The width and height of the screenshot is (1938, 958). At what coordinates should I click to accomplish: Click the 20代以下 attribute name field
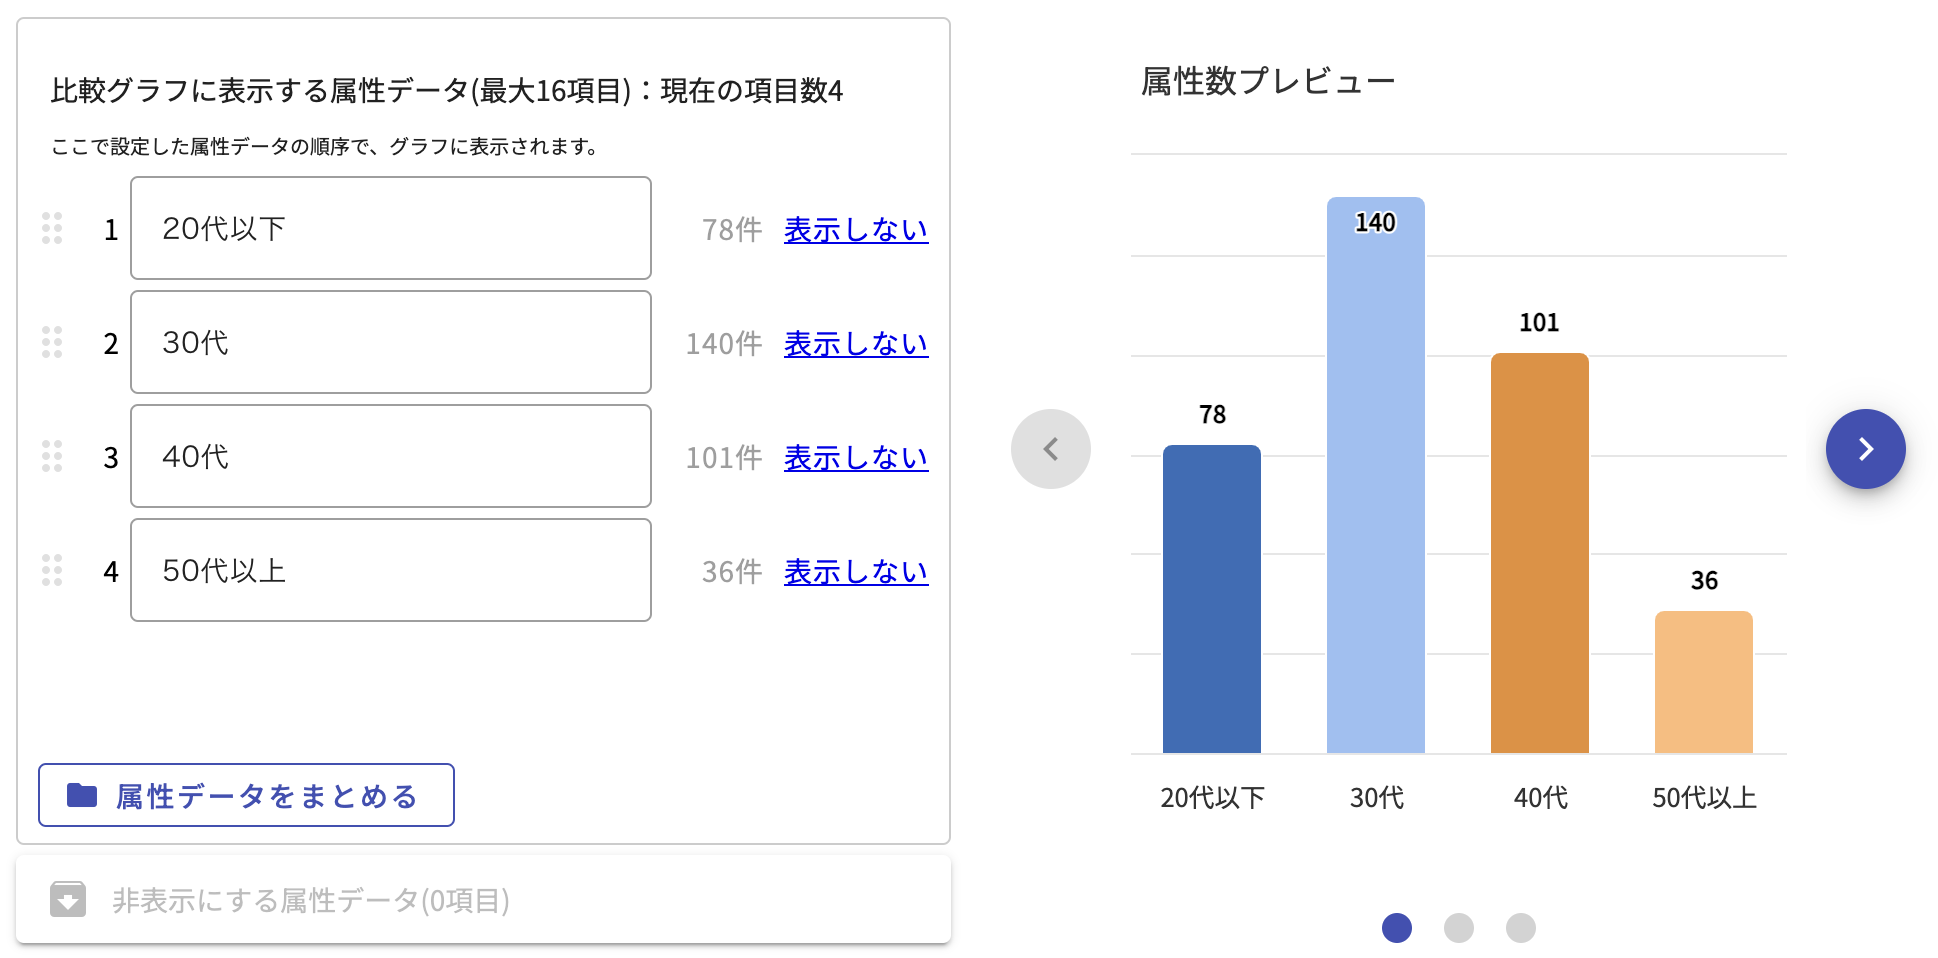click(x=390, y=228)
